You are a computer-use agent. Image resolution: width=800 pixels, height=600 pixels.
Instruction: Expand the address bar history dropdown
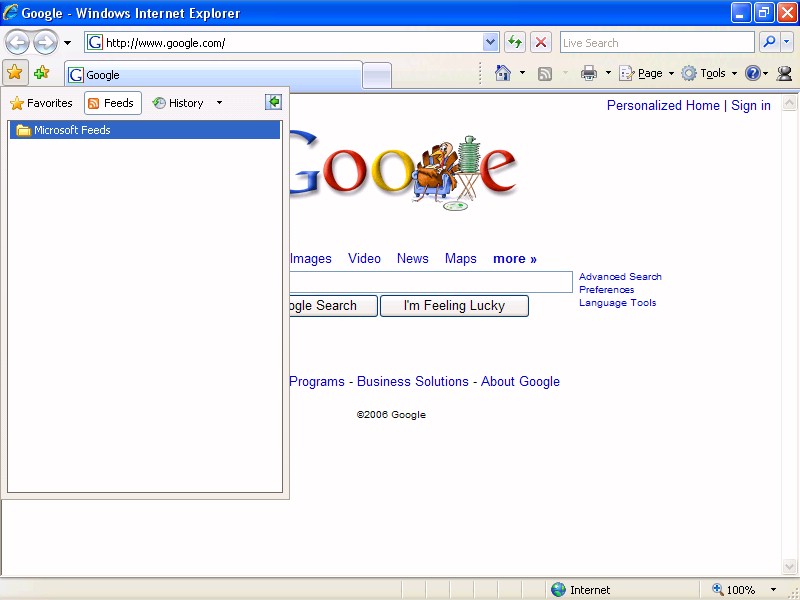click(490, 43)
